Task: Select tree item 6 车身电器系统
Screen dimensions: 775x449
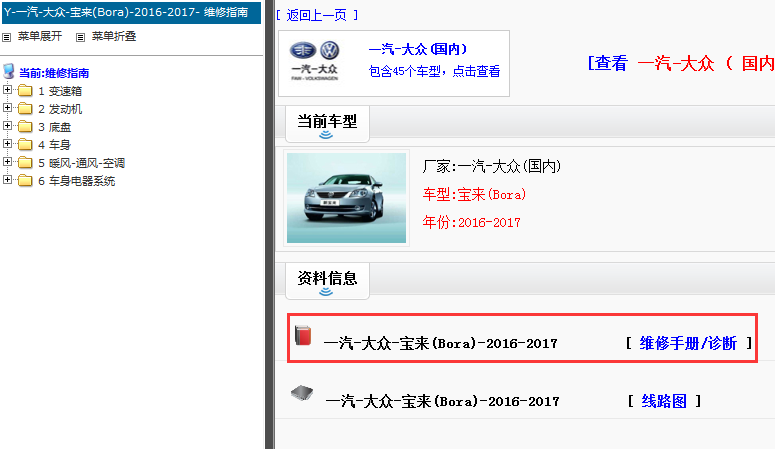Action: point(77,181)
